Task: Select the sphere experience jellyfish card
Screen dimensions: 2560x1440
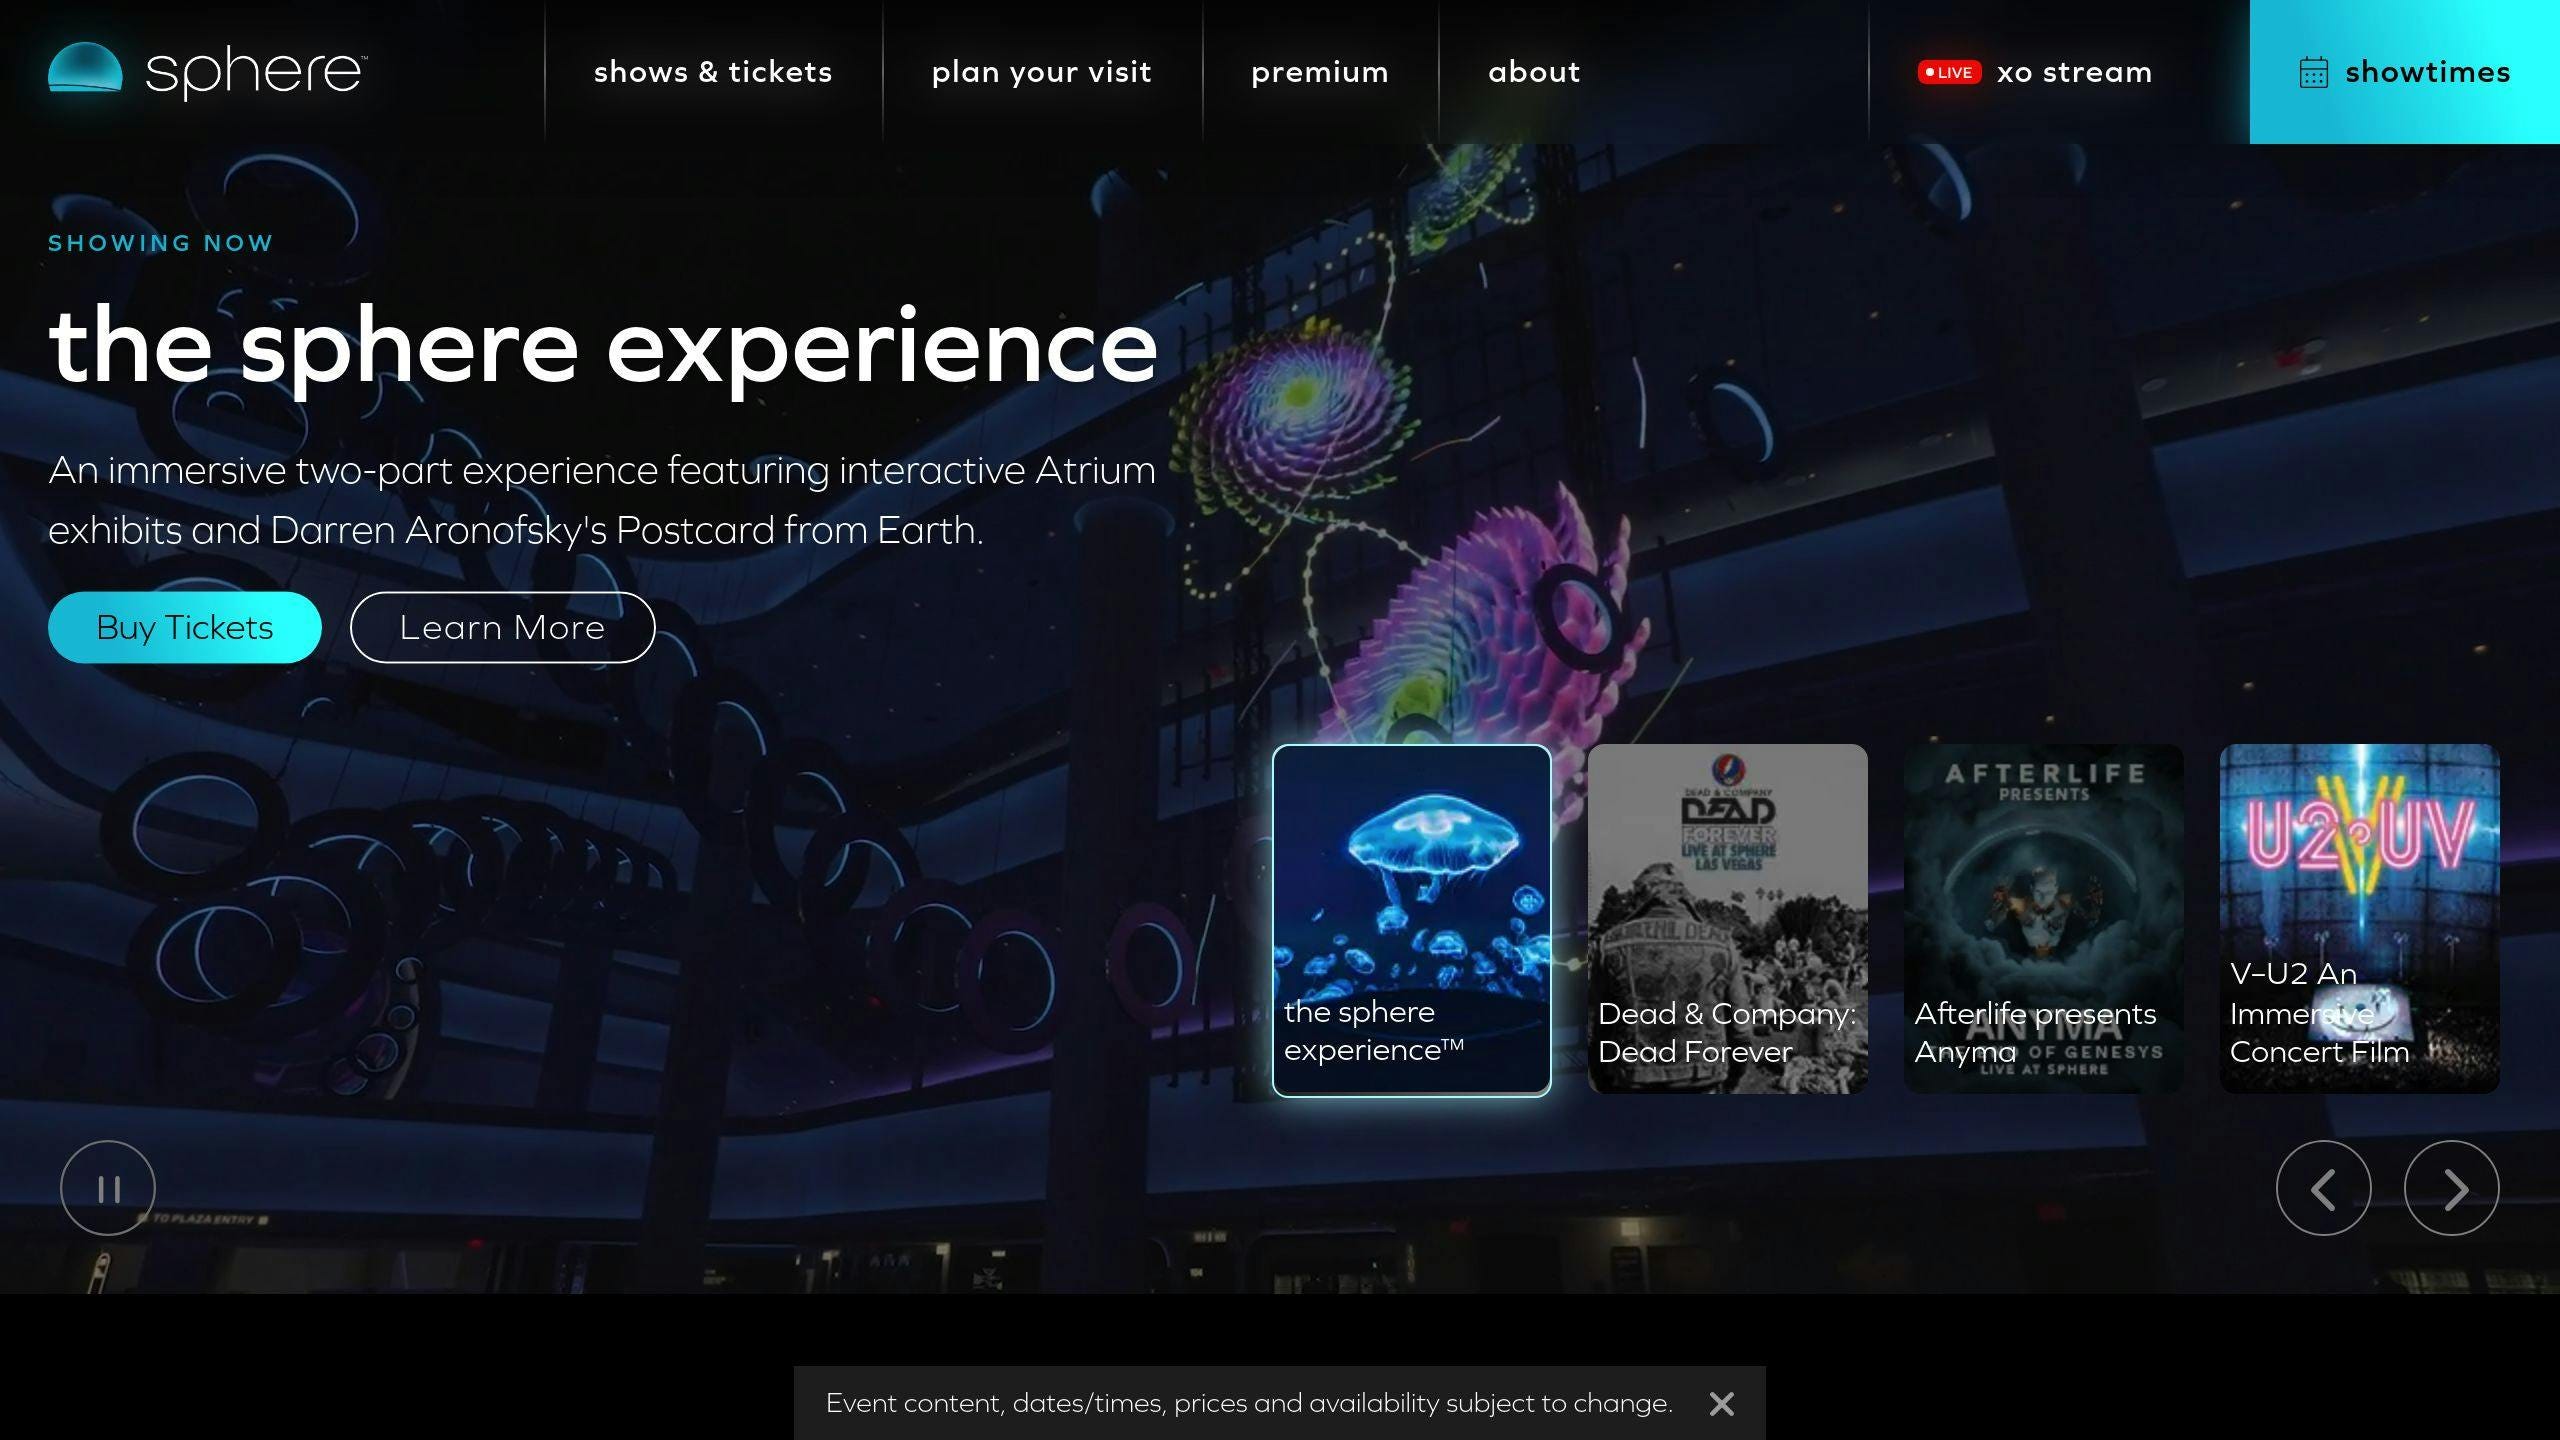Action: point(1411,920)
